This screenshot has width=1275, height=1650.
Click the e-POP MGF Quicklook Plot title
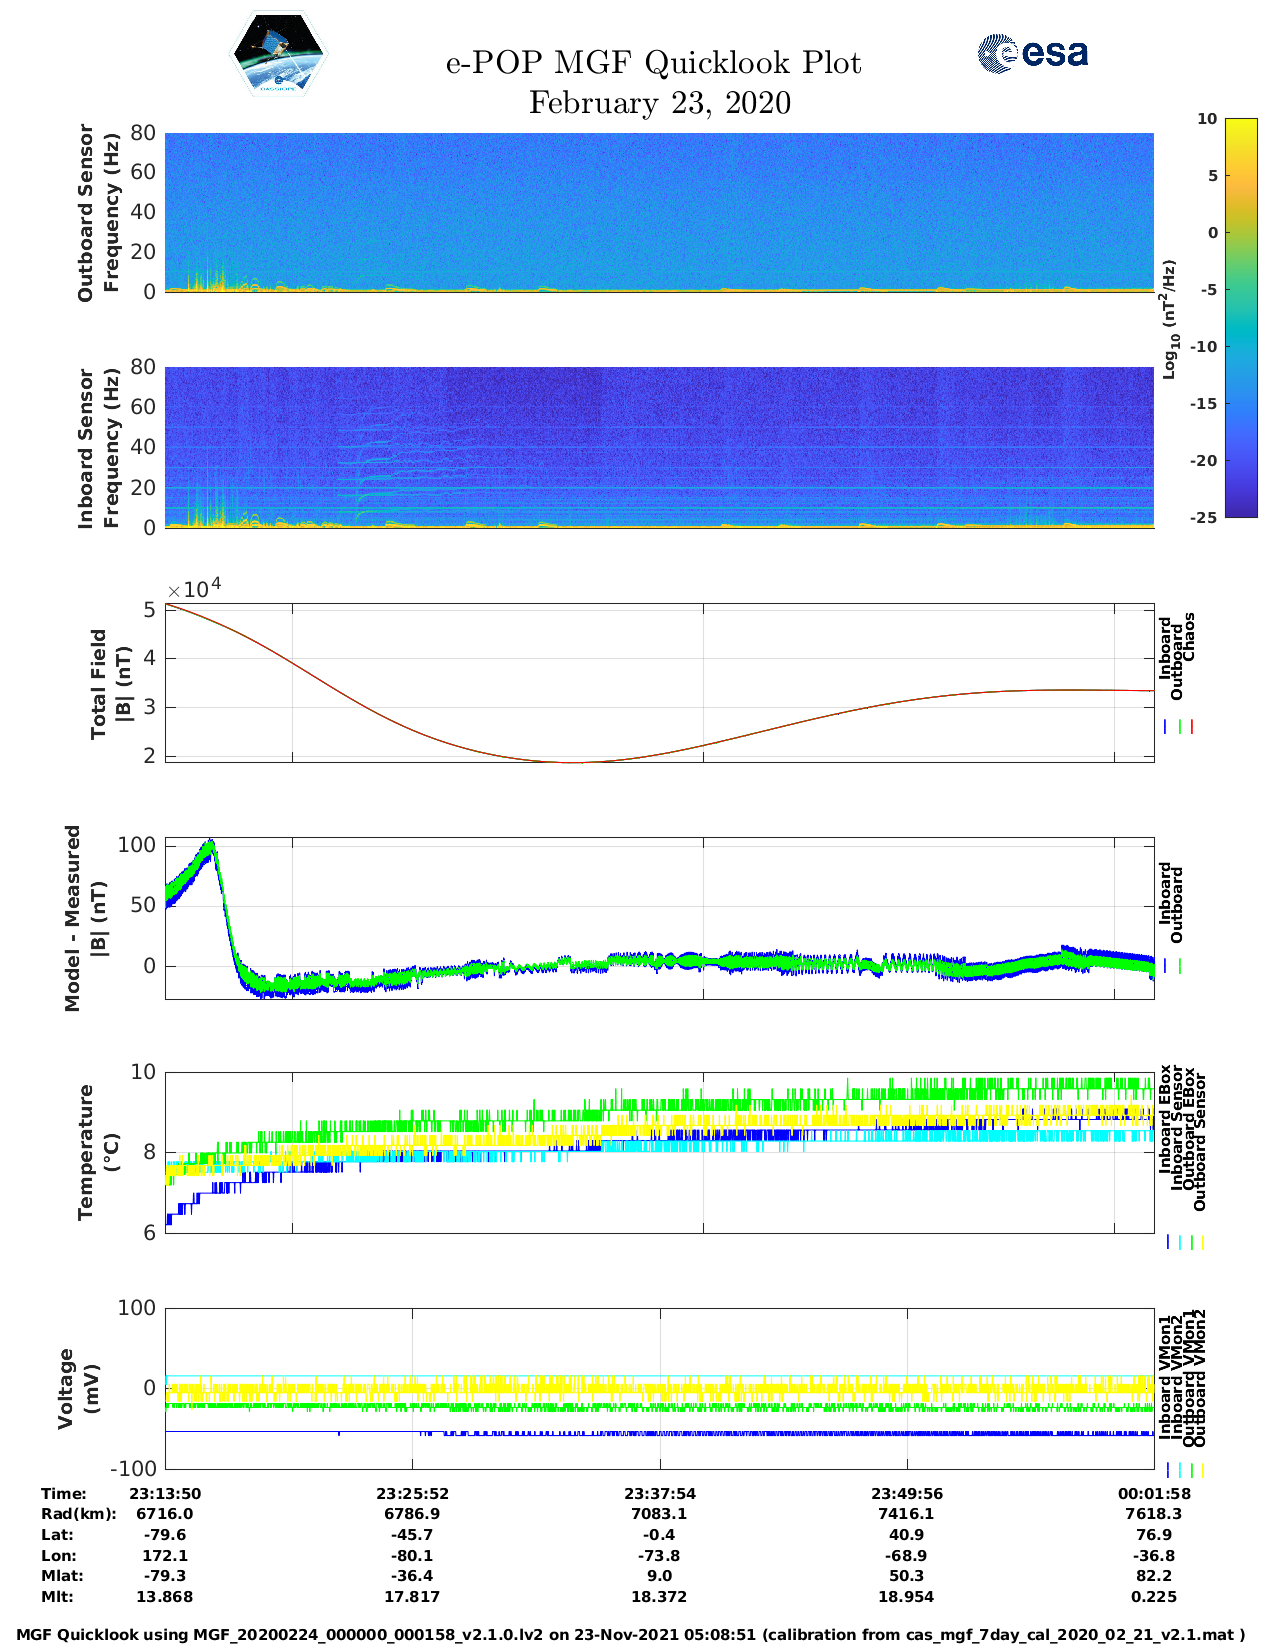tap(653, 63)
